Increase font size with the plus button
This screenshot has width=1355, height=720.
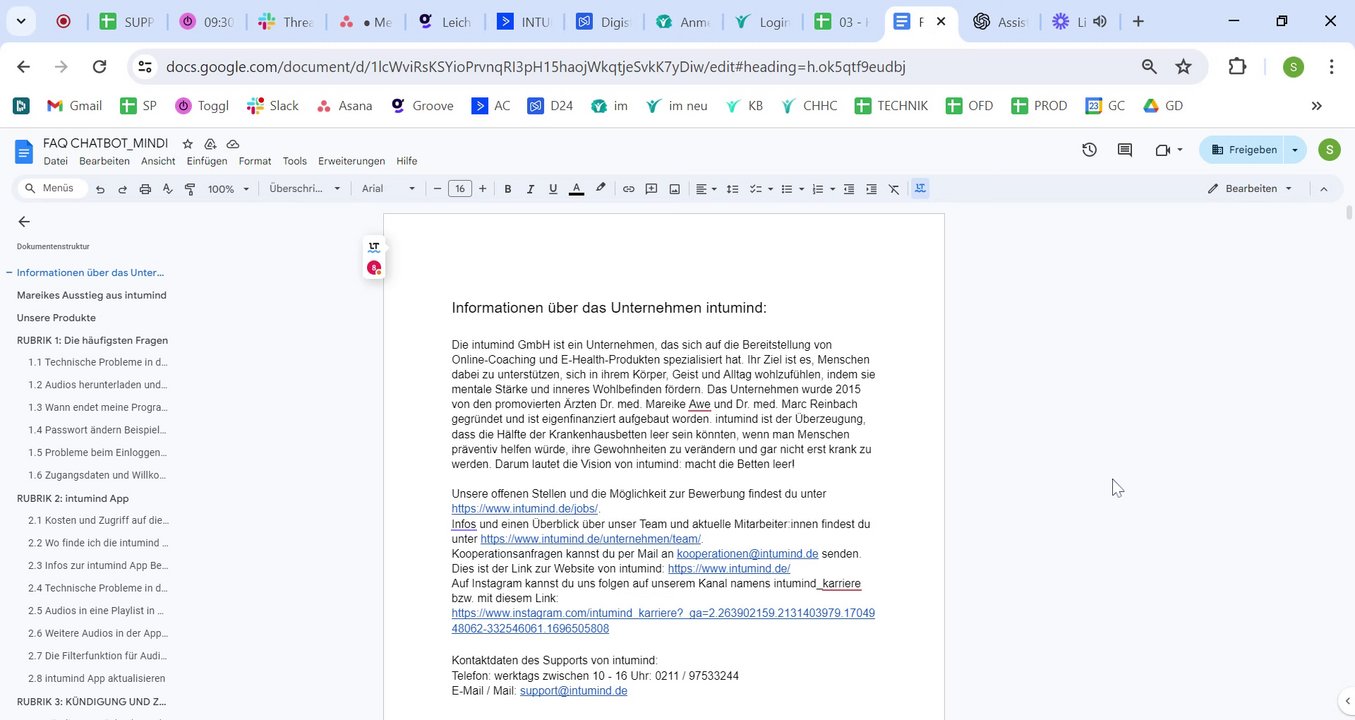click(483, 189)
